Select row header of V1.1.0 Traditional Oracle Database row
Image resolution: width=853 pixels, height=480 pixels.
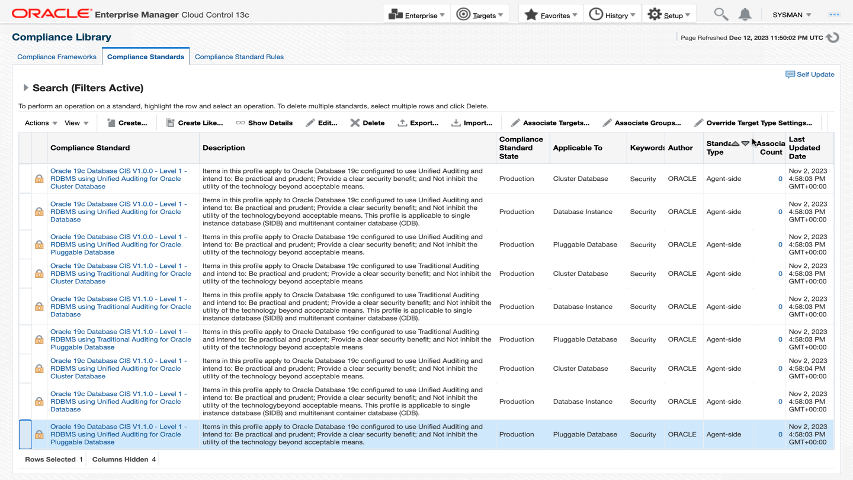tap(25, 306)
